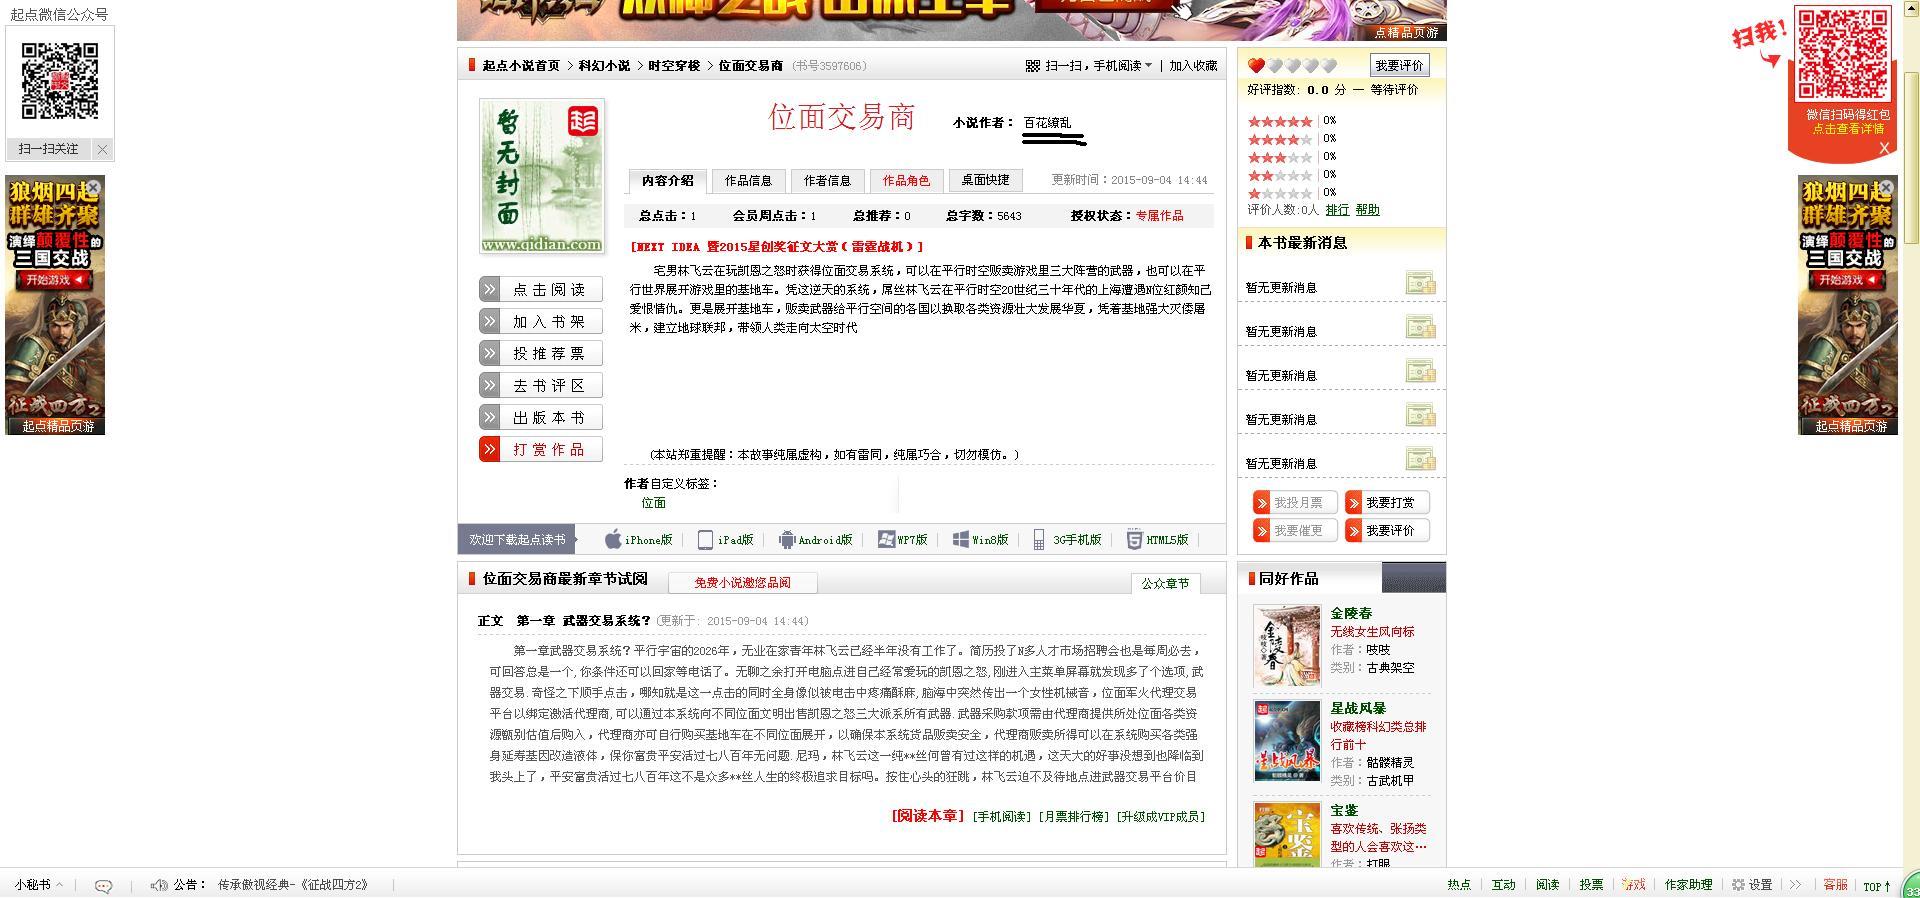Image resolution: width=1920 pixels, height=898 pixels.
Task: Rate with the fifth heart
Action: coord(1329,66)
